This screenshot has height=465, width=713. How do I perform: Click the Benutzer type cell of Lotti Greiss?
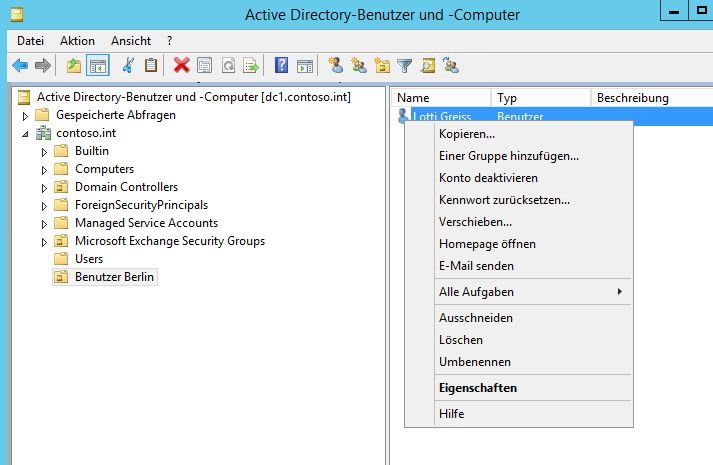point(520,116)
